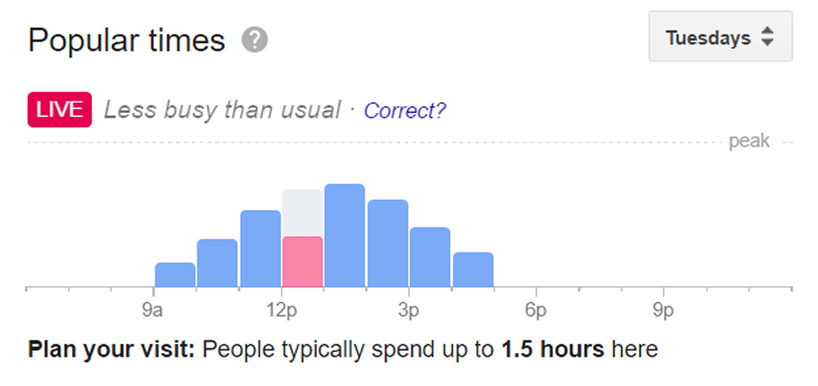
Task: Click the gray usual 12p bar area
Action: [303, 213]
